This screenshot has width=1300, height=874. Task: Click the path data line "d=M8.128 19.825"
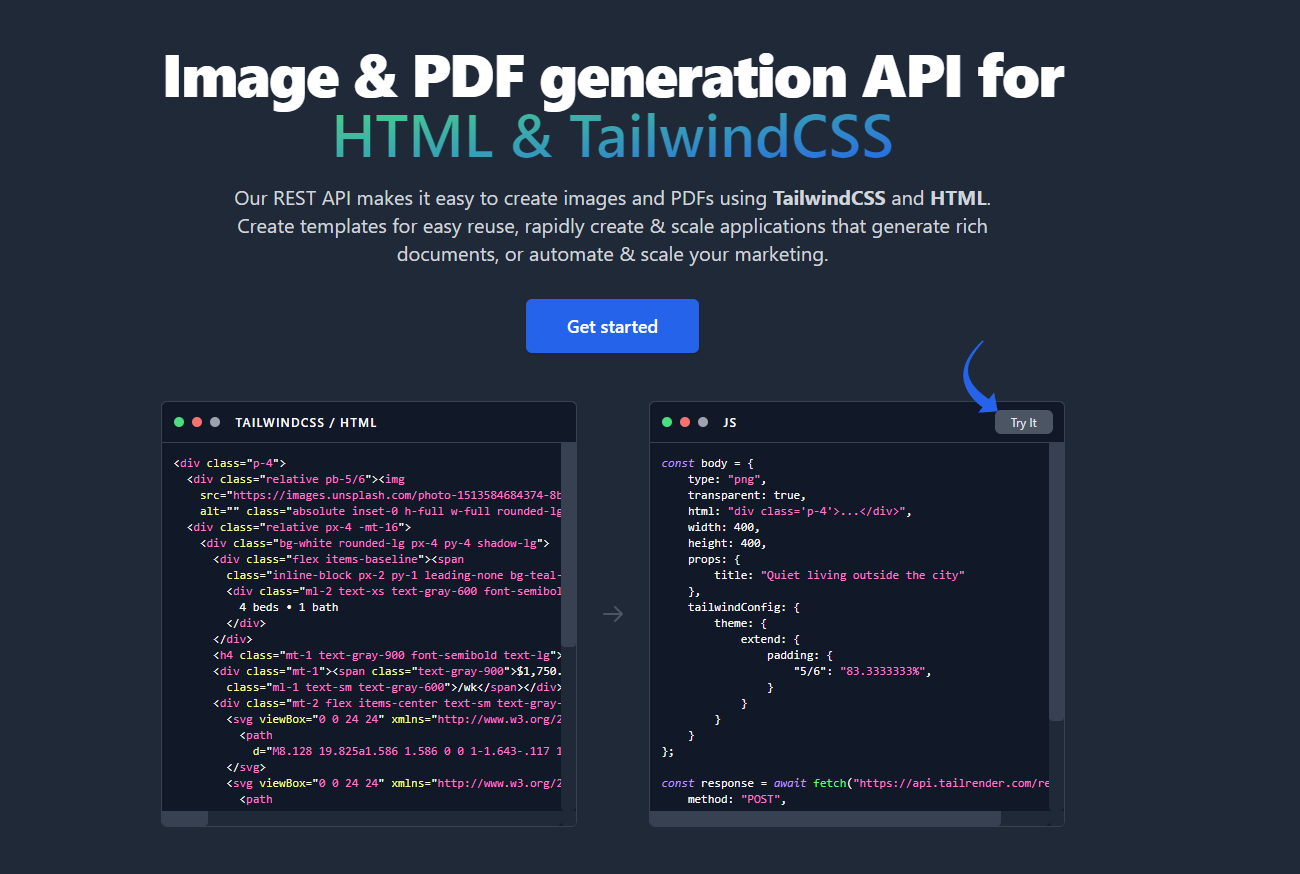point(407,751)
